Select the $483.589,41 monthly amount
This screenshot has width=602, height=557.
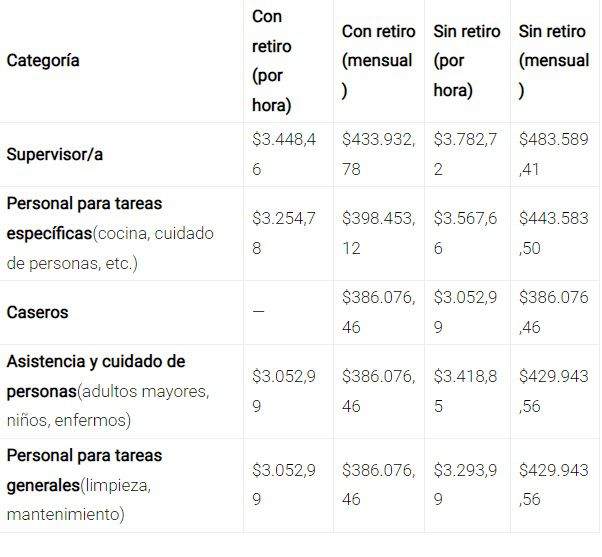point(554,154)
